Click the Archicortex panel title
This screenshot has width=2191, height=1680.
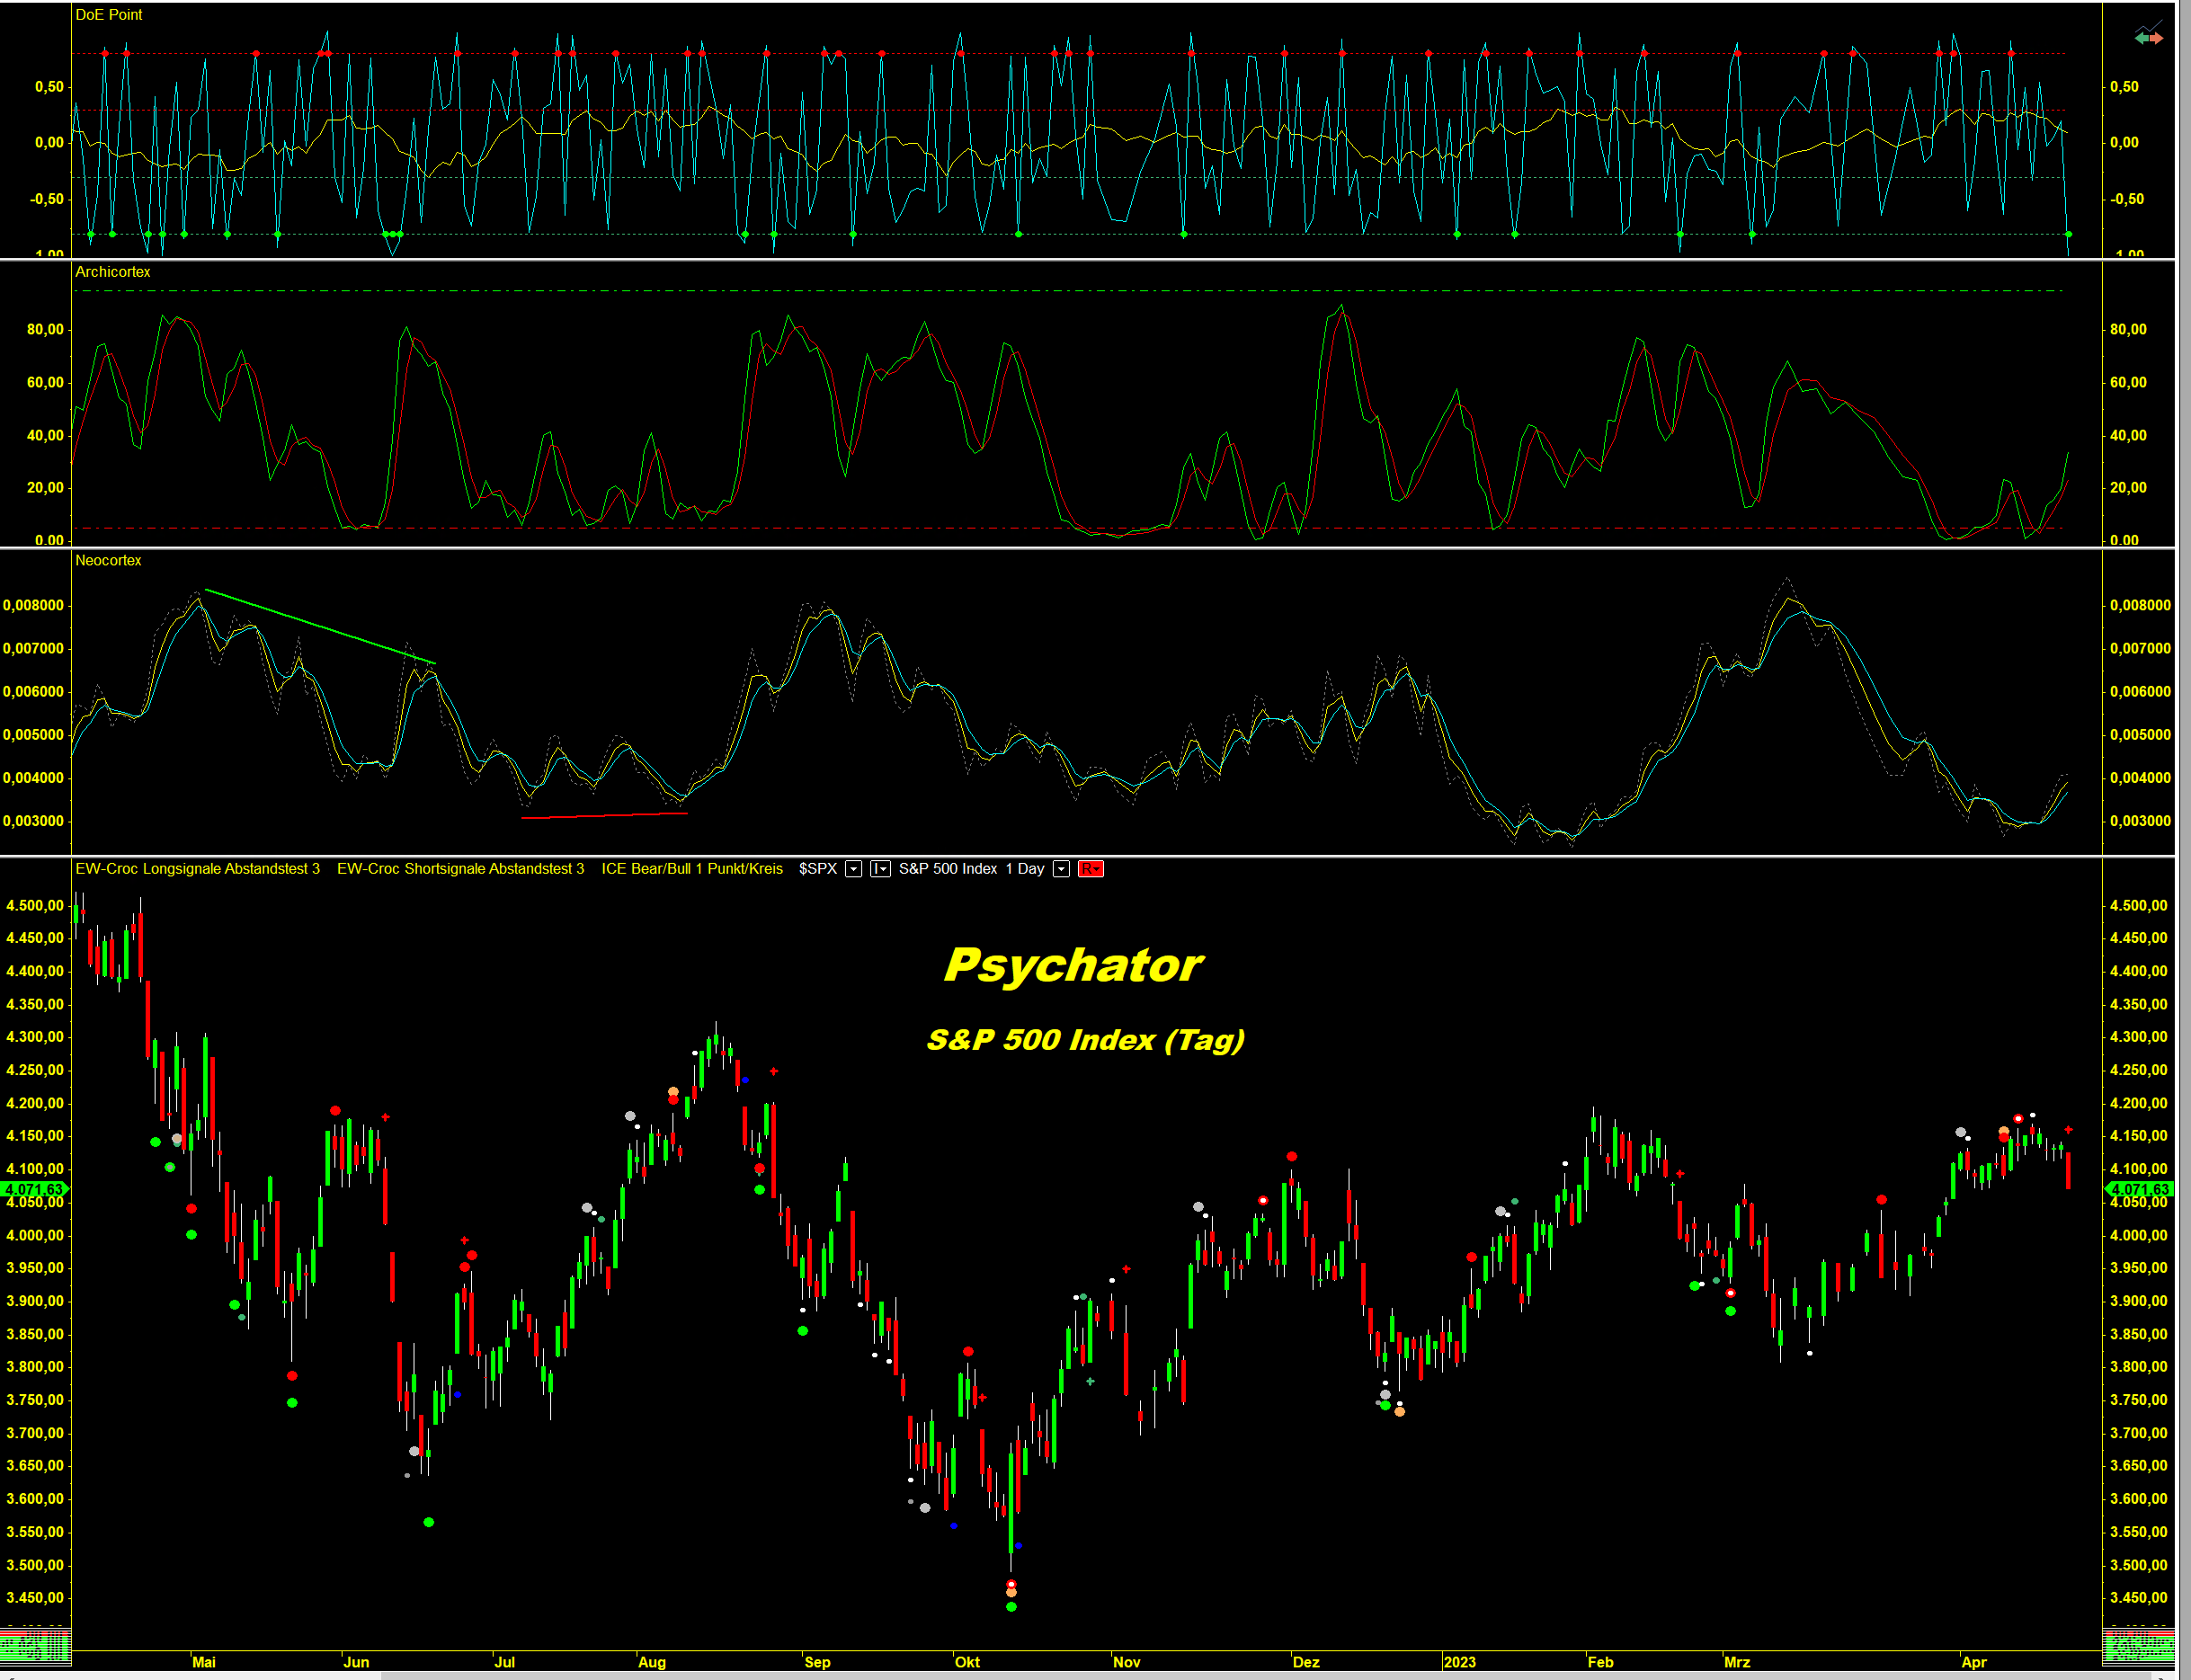point(112,272)
